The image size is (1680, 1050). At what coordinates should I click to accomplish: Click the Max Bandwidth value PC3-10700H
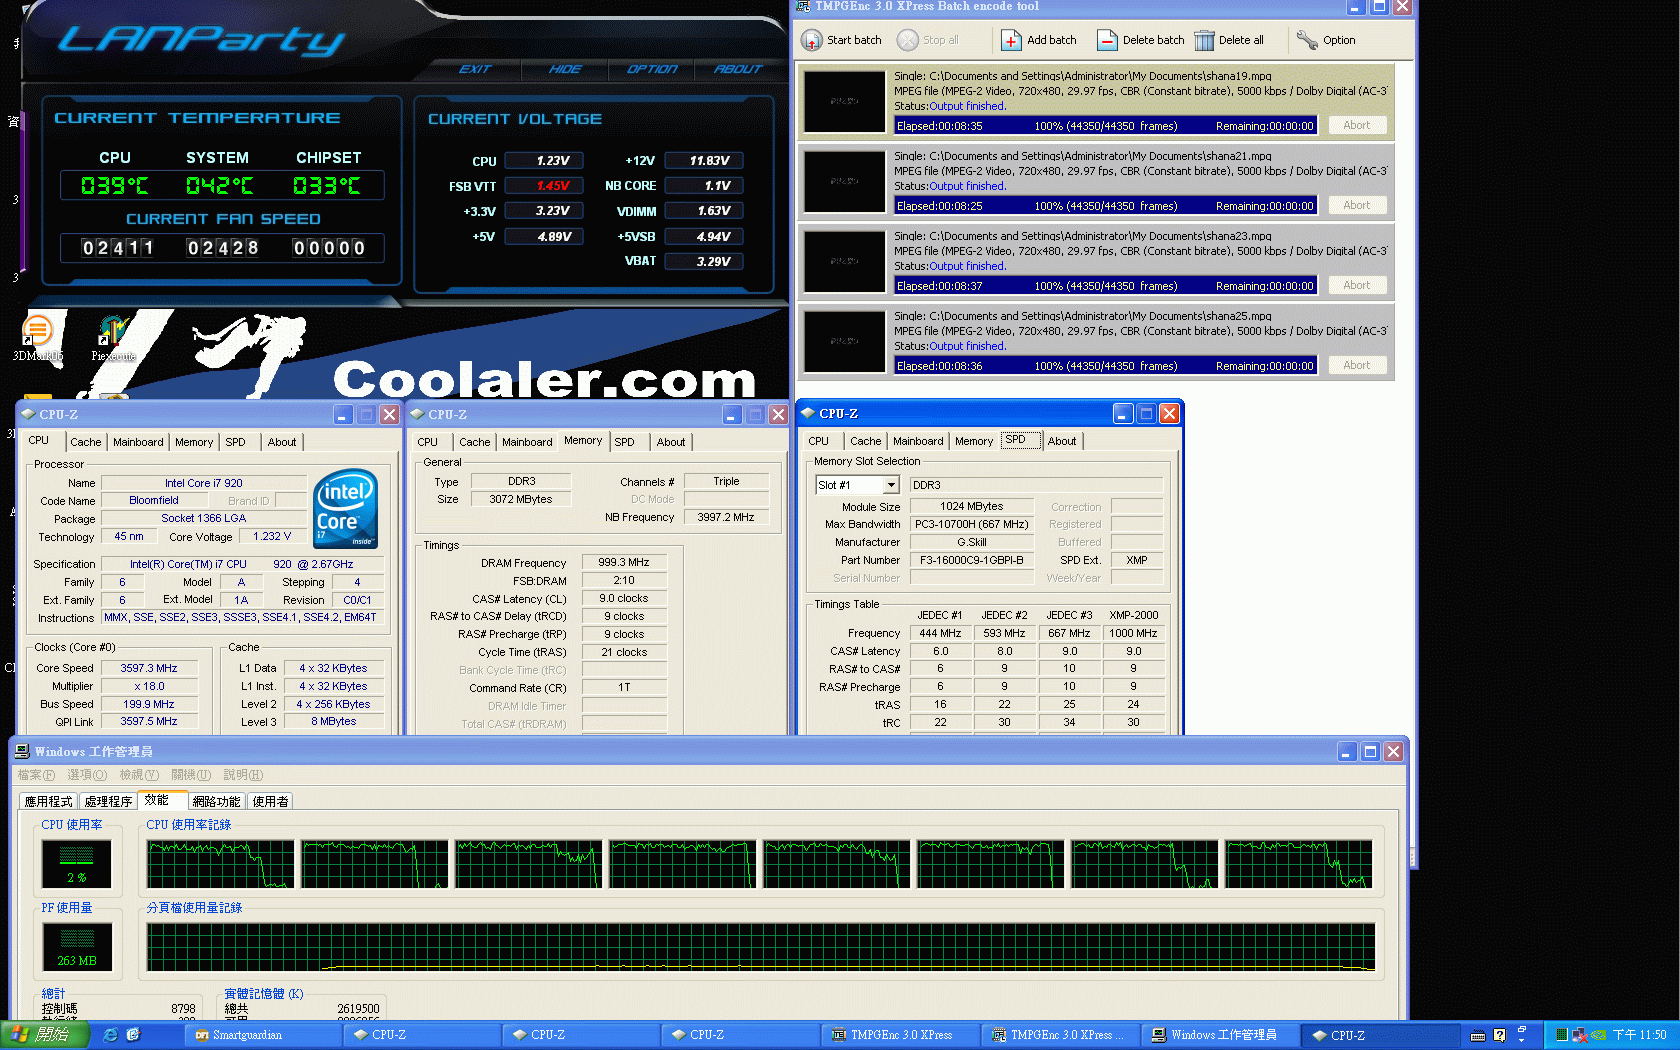972,524
